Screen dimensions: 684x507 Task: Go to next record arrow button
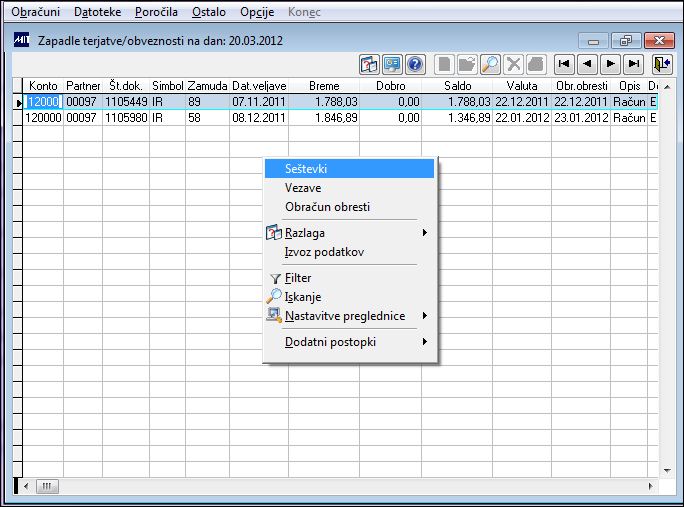pyautogui.click(x=610, y=65)
